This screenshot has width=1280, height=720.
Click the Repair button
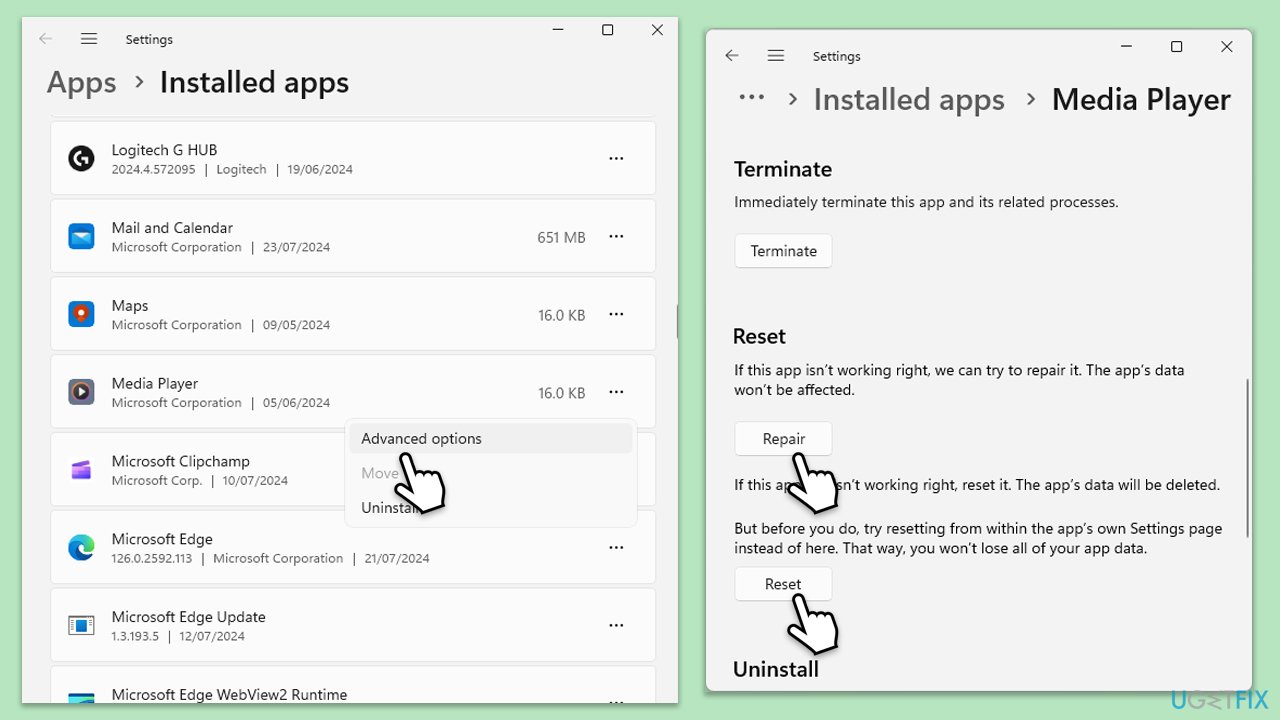pyautogui.click(x=784, y=439)
